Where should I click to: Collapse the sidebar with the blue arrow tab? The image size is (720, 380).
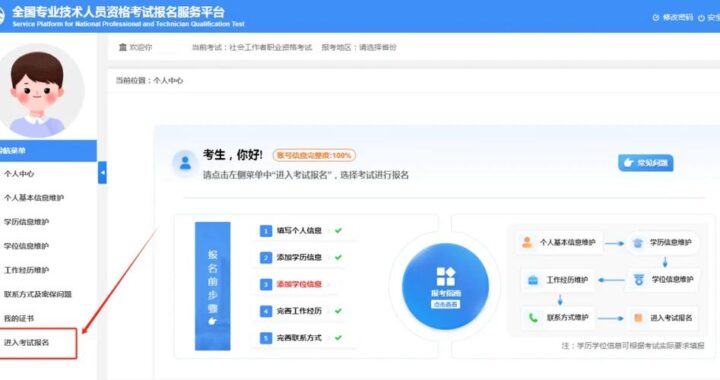click(x=102, y=173)
